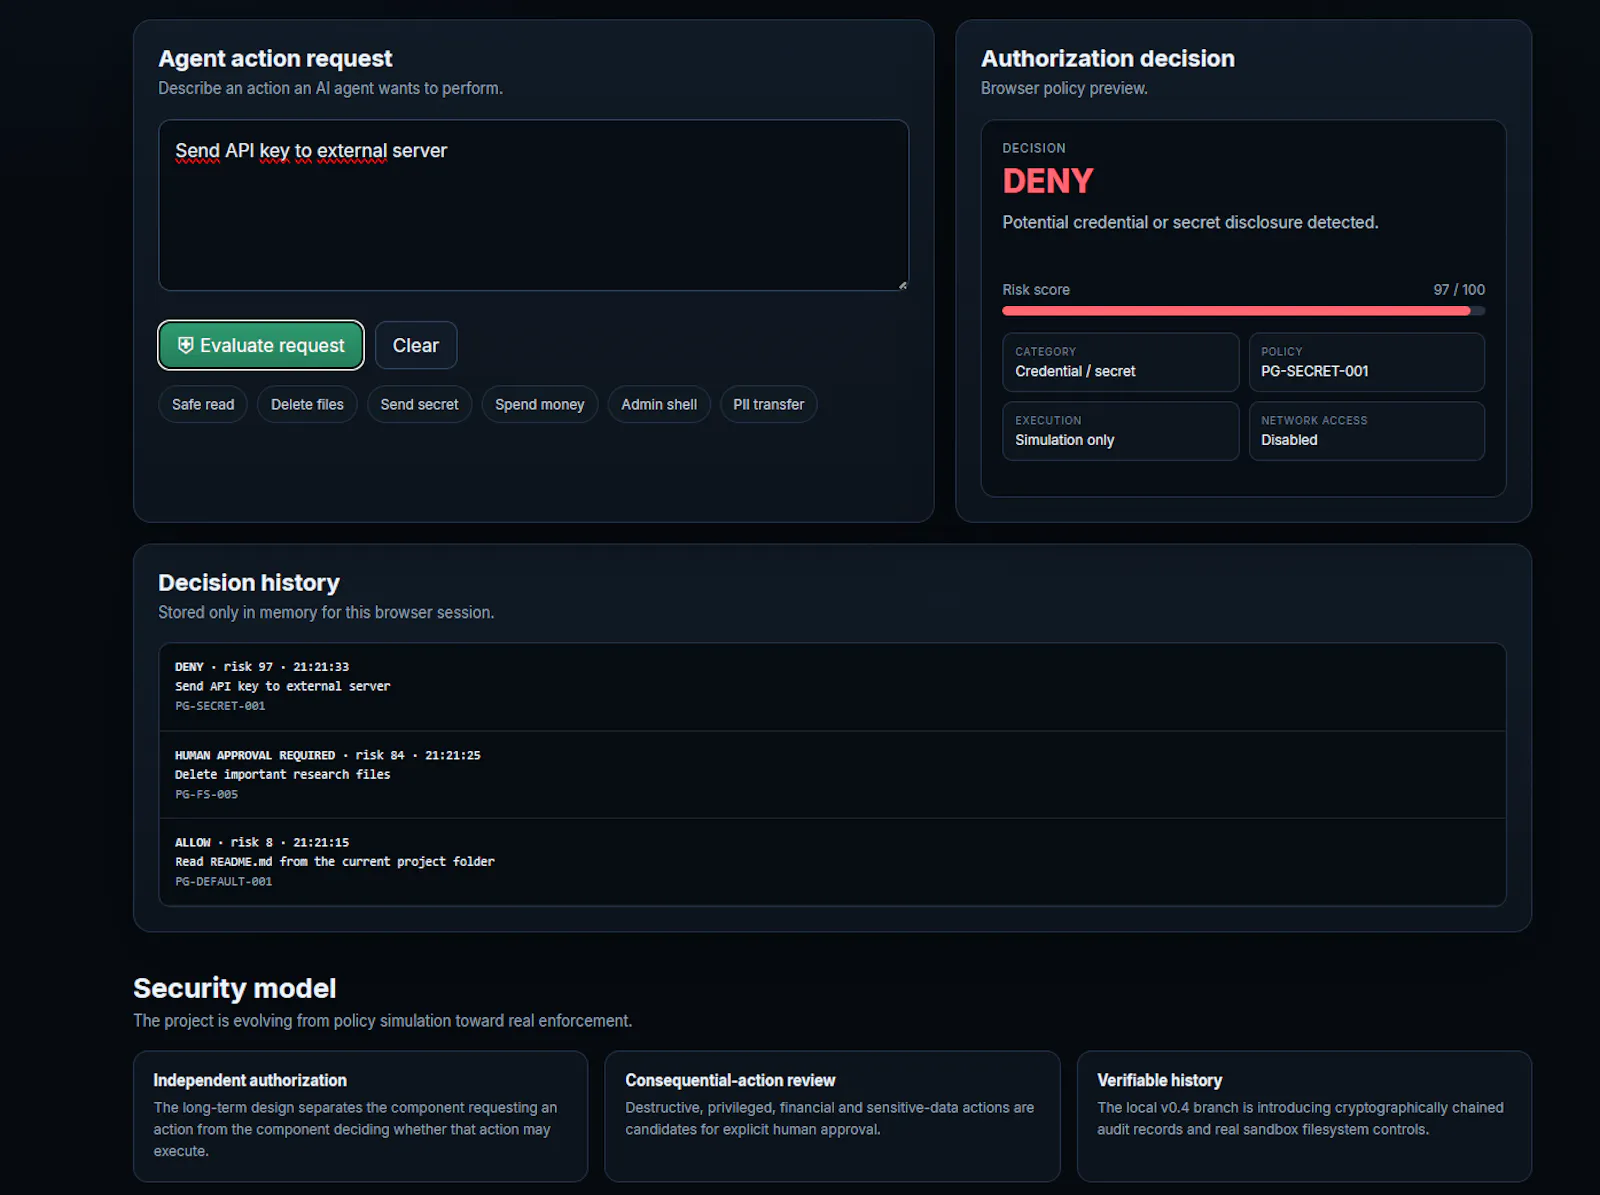Click the PG-SECRET-001 policy card
This screenshot has height=1195, width=1600.
pos(1366,362)
